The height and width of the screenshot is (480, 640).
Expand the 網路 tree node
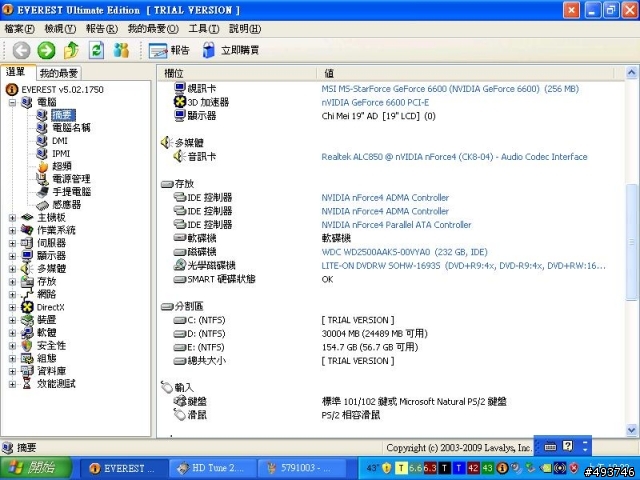pos(12,294)
